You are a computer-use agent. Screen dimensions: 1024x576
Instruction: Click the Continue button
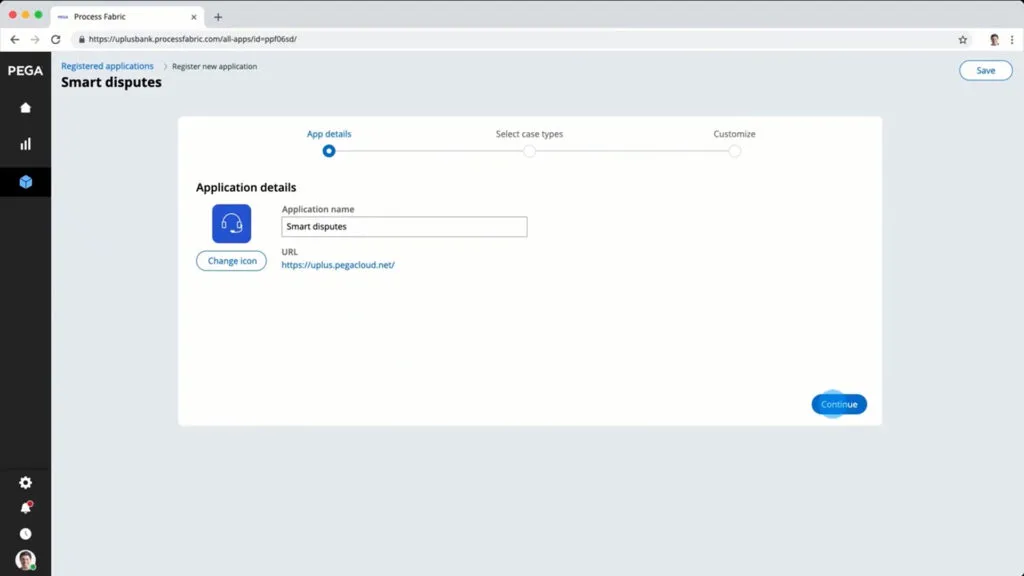click(839, 404)
